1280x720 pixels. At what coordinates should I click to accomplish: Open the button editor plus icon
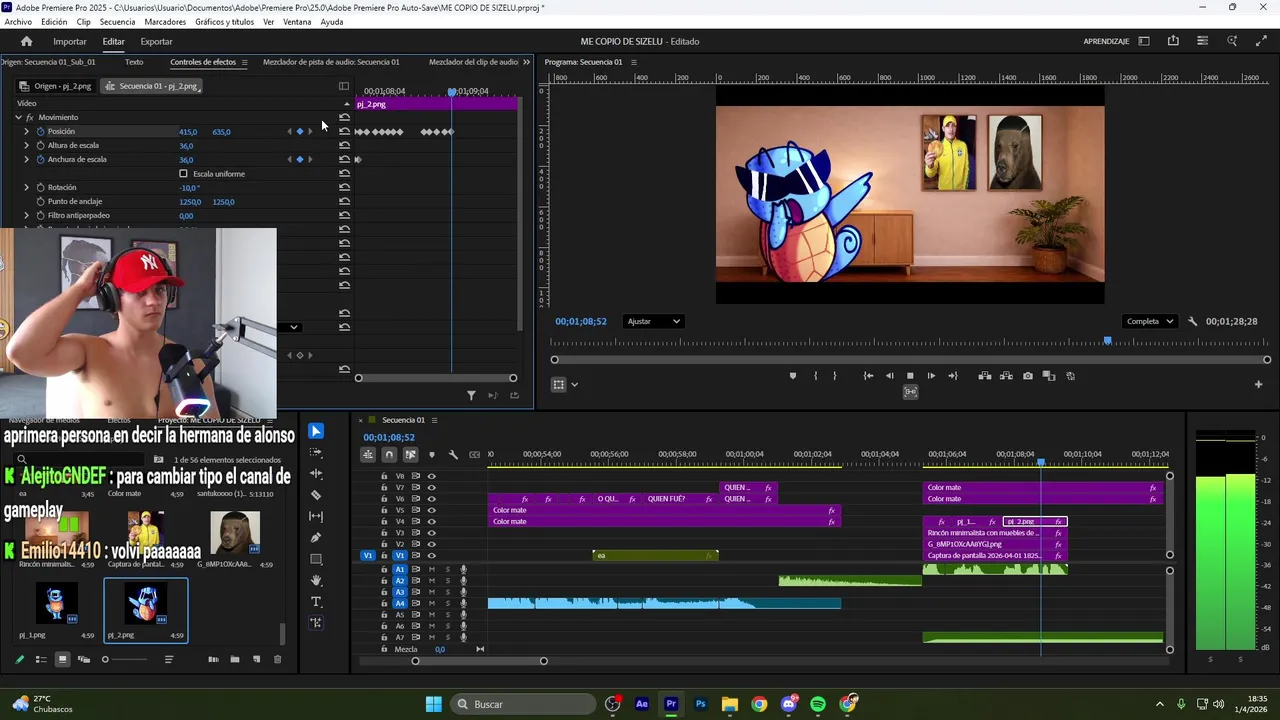click(x=1258, y=384)
